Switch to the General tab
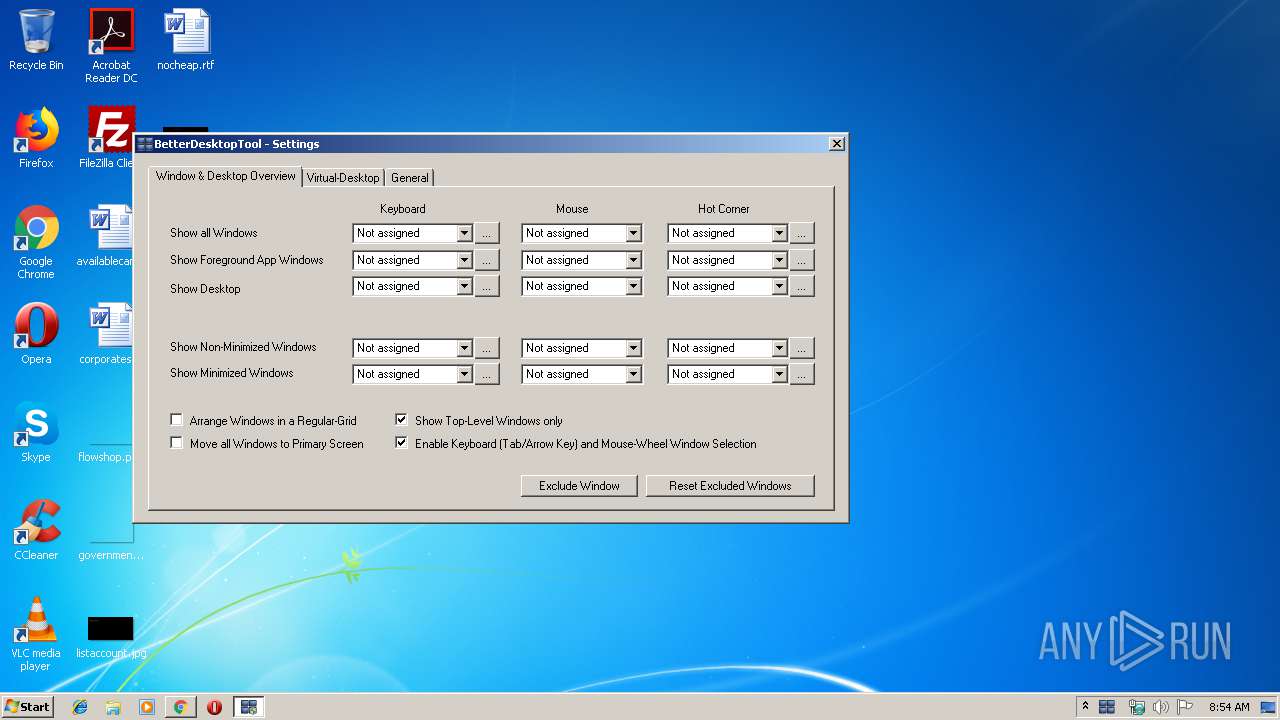 pos(410,178)
